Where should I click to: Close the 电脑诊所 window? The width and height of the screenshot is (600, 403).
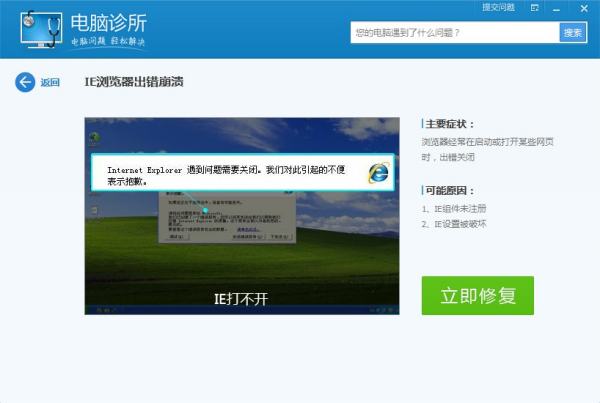pyautogui.click(x=584, y=8)
